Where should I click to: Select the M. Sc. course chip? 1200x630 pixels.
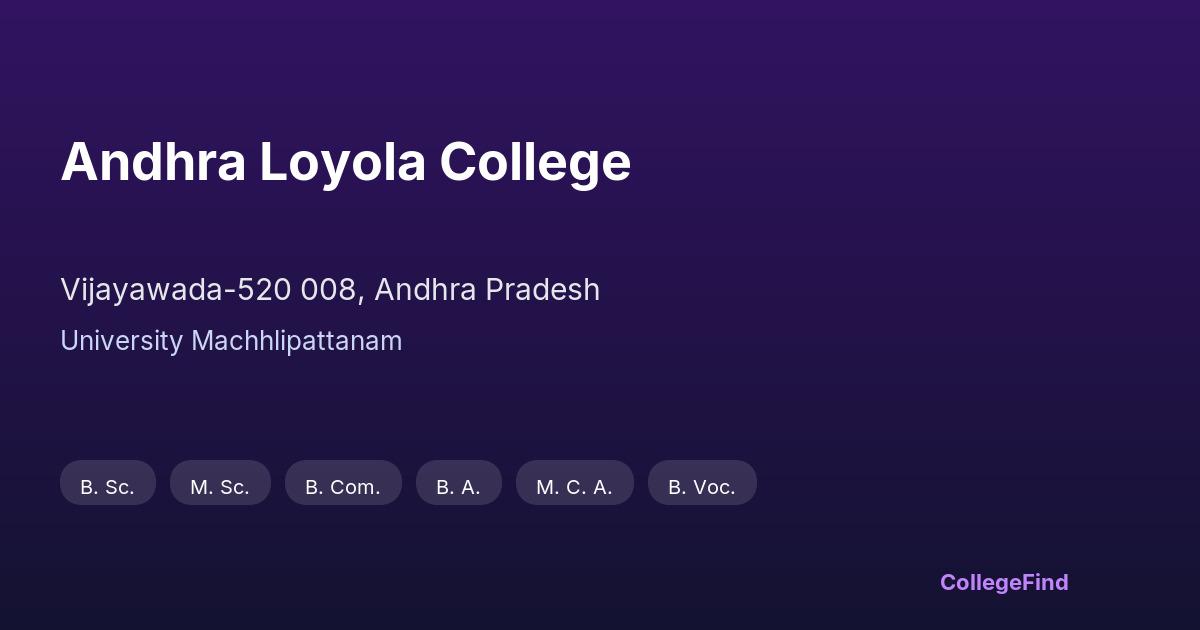(220, 487)
